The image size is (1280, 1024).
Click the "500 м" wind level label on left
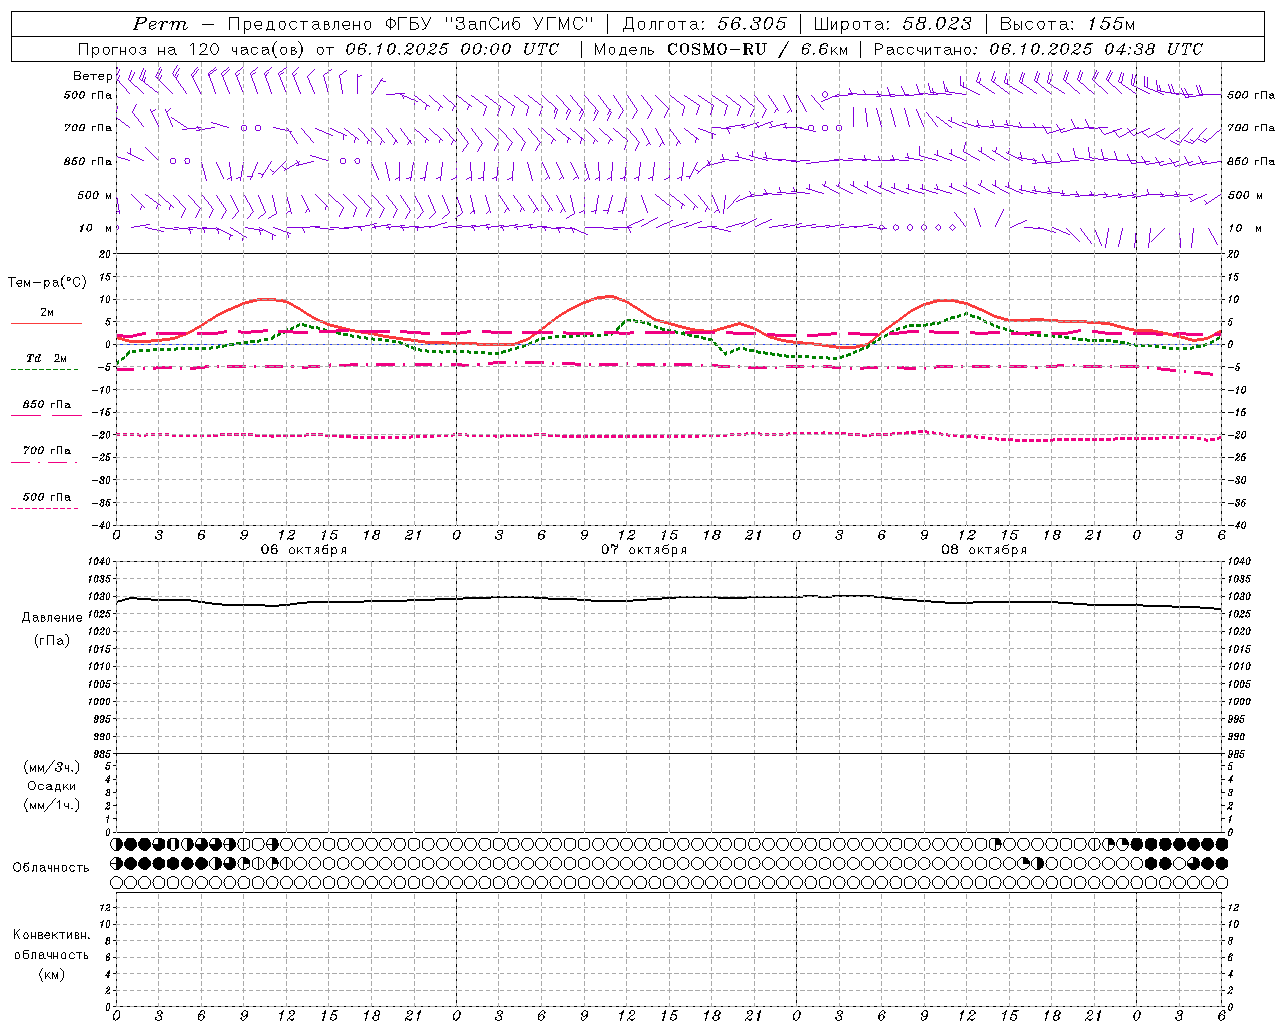[x=95, y=195]
